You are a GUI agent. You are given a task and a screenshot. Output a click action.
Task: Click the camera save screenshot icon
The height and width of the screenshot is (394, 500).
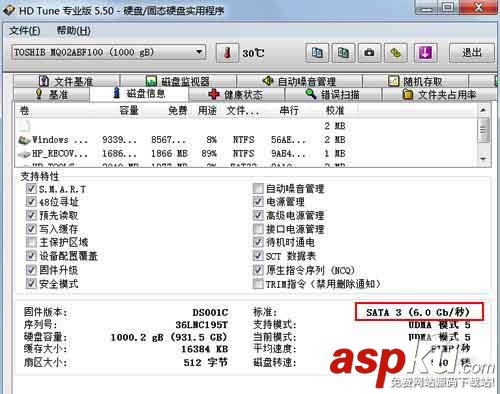point(369,53)
